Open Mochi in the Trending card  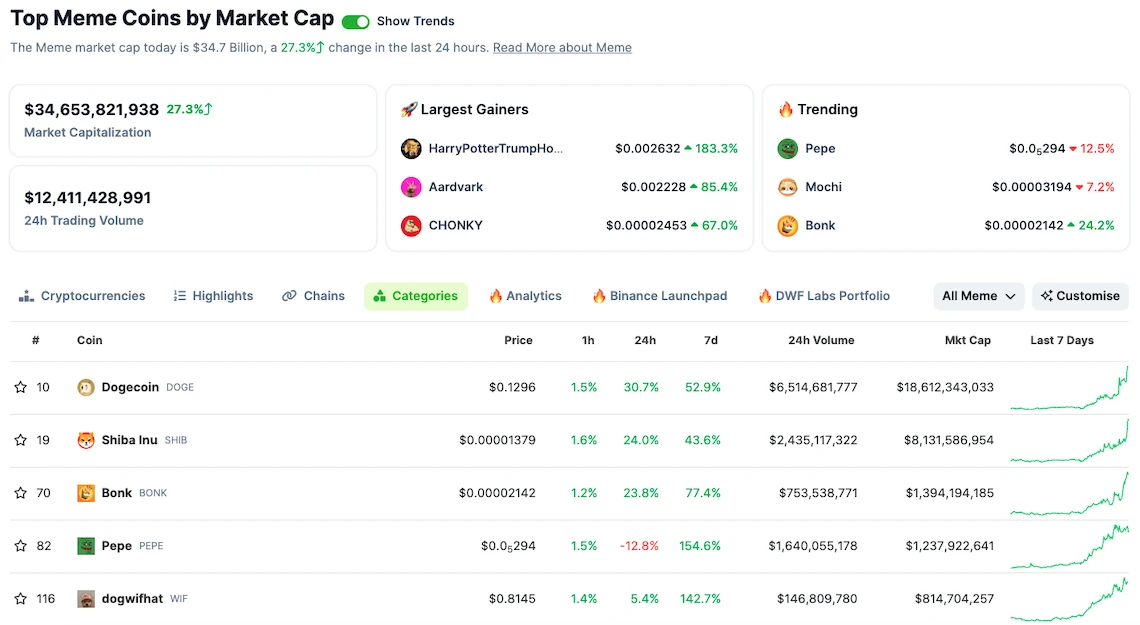pos(824,187)
